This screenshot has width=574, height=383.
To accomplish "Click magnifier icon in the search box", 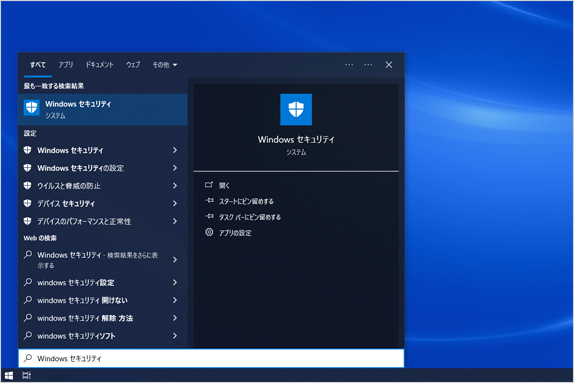I will [28, 358].
